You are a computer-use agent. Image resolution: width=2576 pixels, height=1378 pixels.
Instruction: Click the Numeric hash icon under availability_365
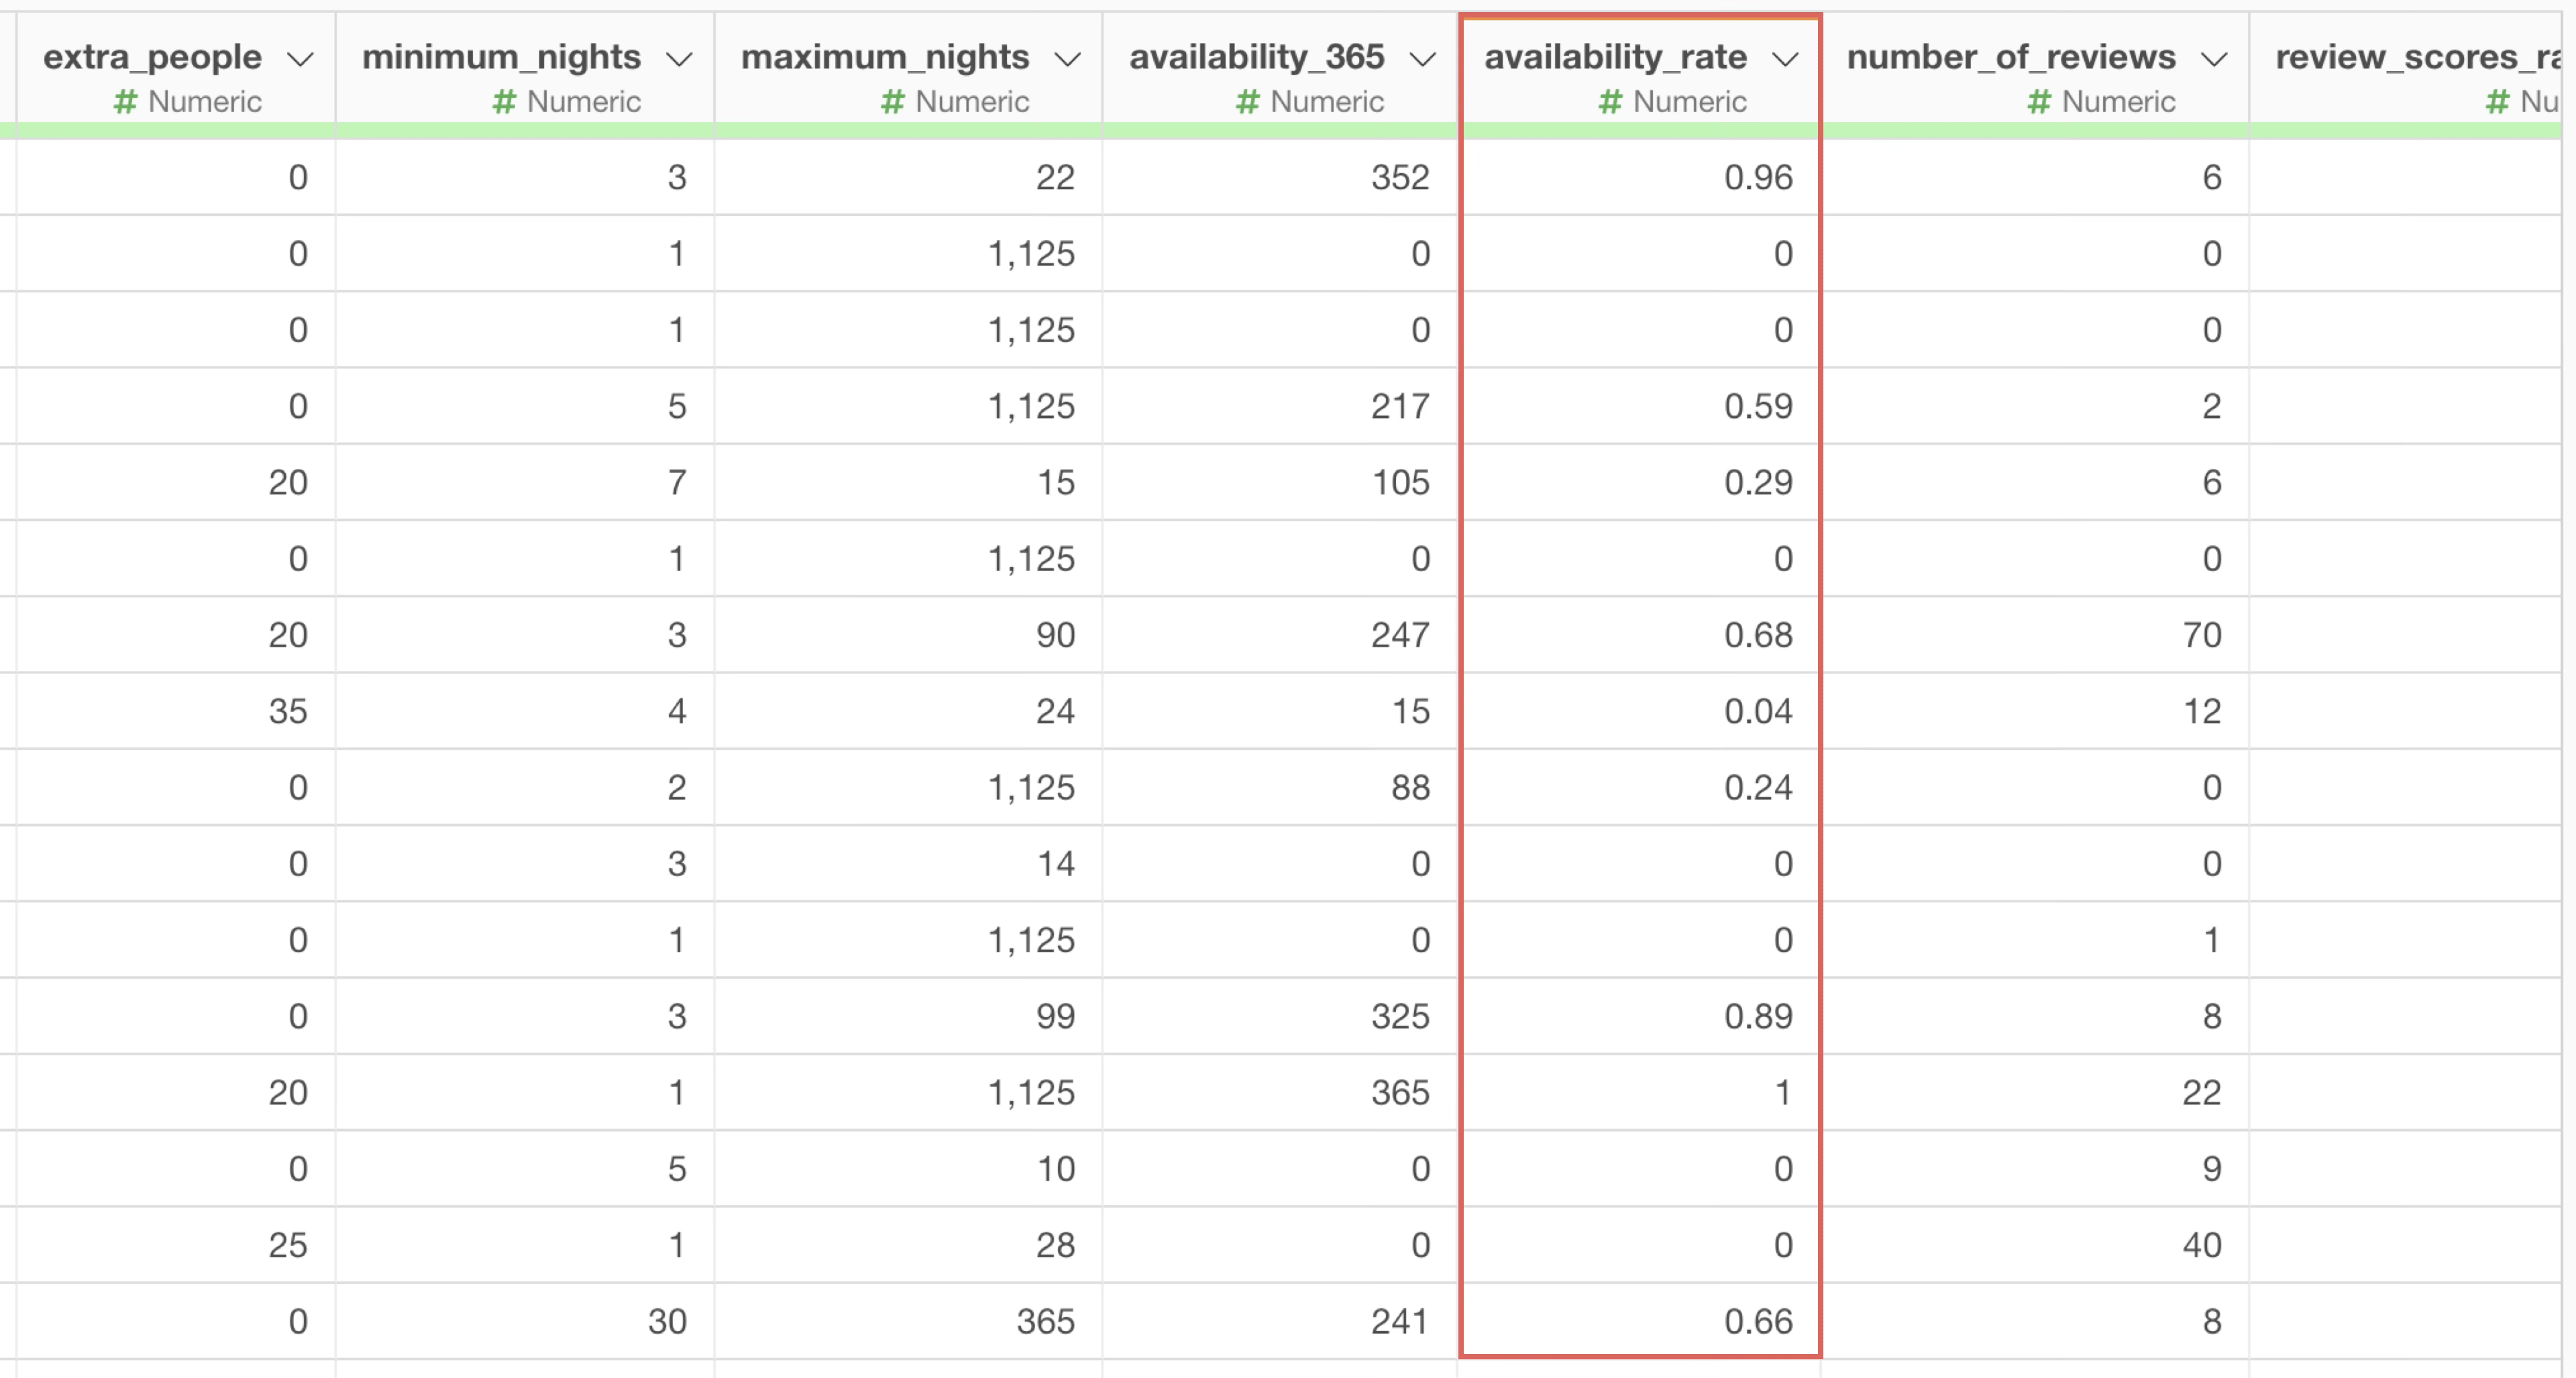(1247, 101)
